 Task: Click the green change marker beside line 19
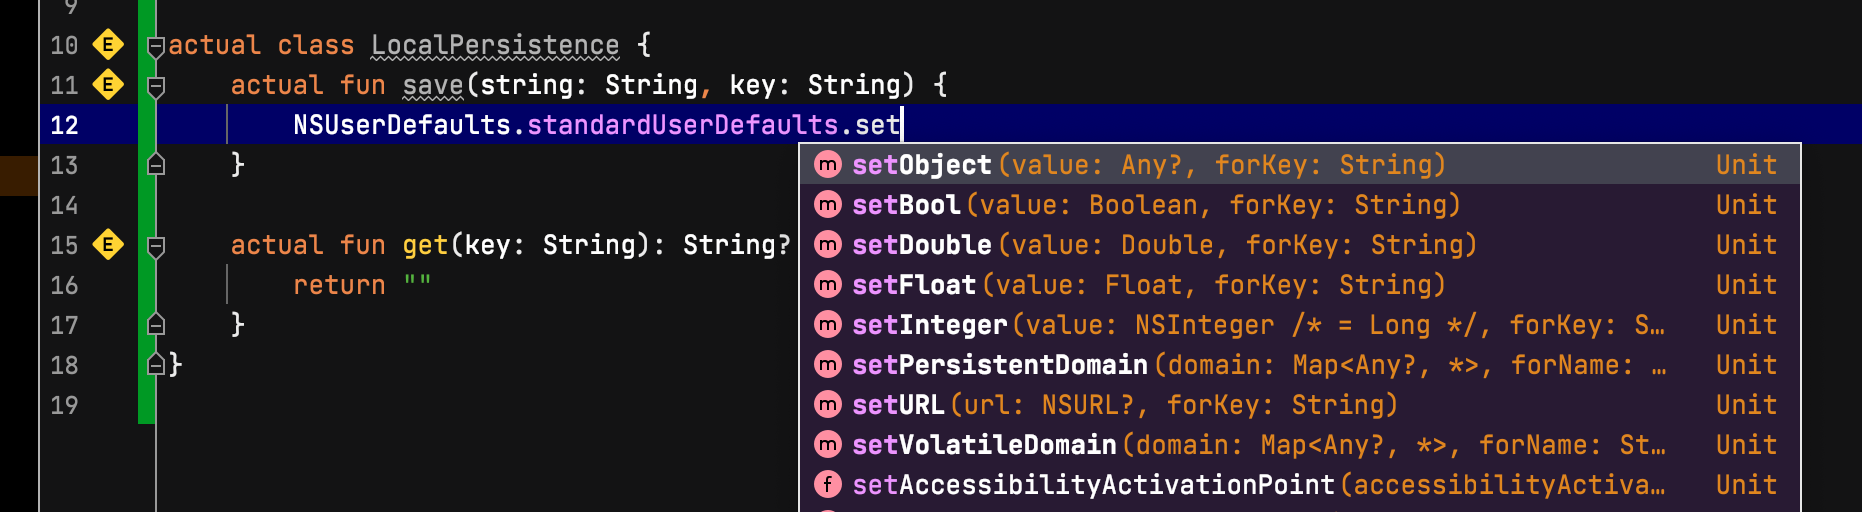147,405
